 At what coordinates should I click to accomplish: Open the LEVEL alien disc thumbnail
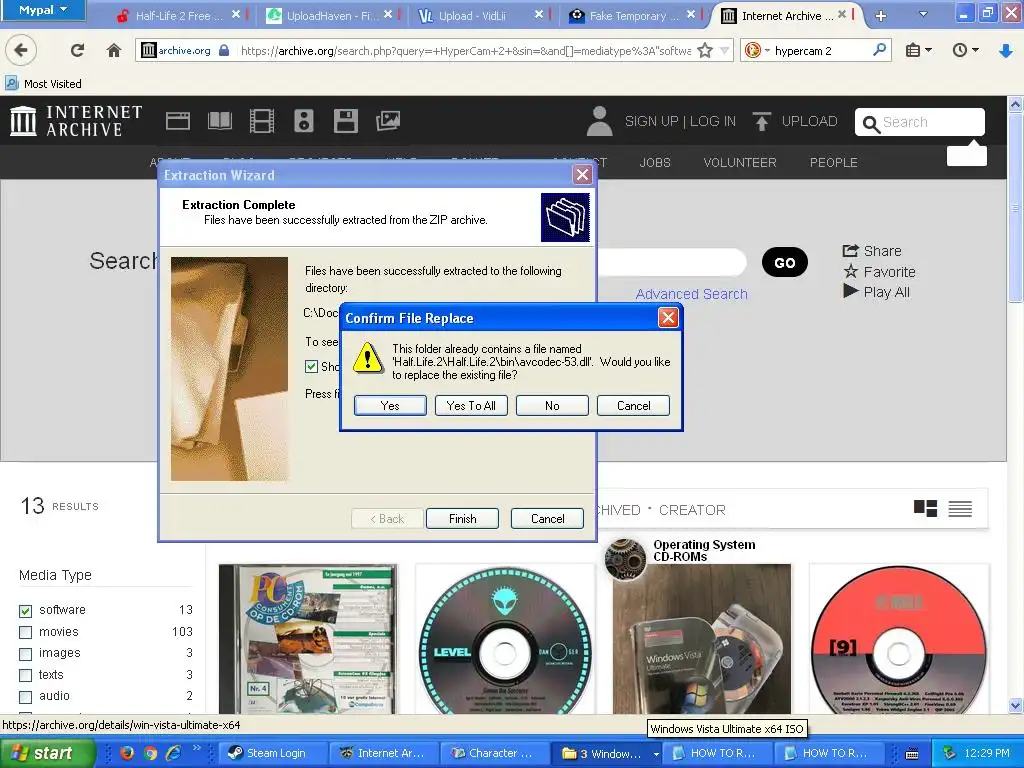click(x=505, y=639)
